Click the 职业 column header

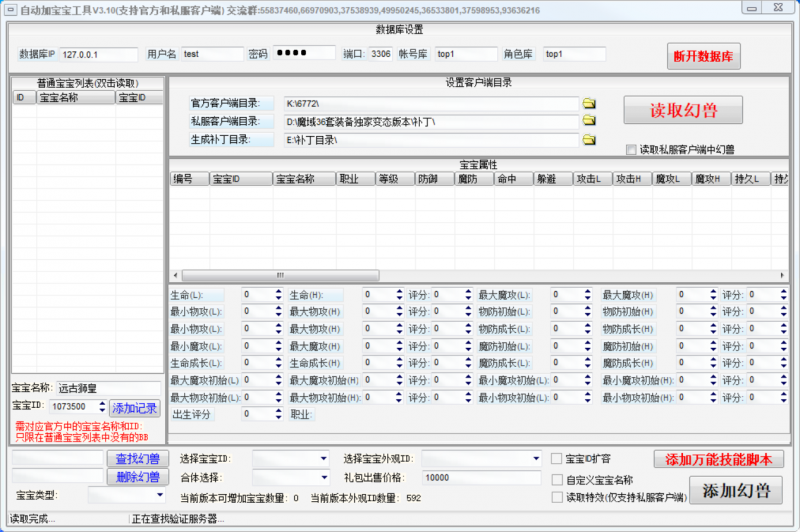pyautogui.click(x=356, y=179)
